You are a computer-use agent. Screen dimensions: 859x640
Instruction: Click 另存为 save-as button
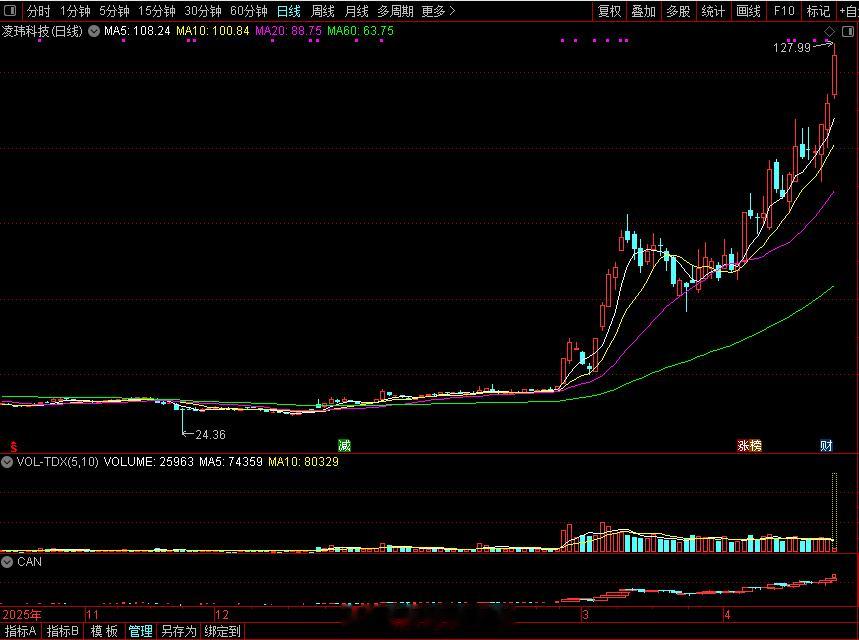(179, 631)
